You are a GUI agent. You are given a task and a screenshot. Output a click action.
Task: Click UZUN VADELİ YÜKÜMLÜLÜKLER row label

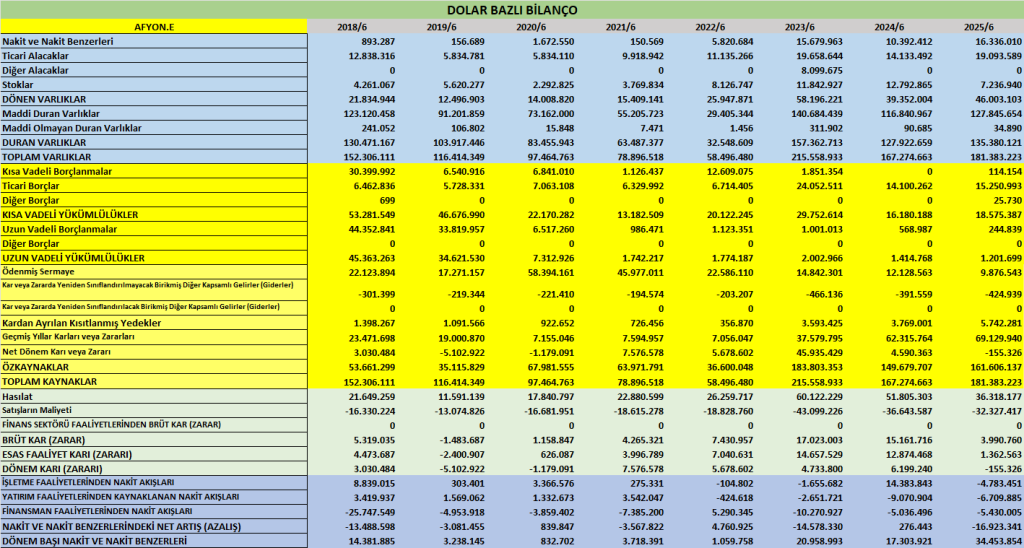click(73, 257)
